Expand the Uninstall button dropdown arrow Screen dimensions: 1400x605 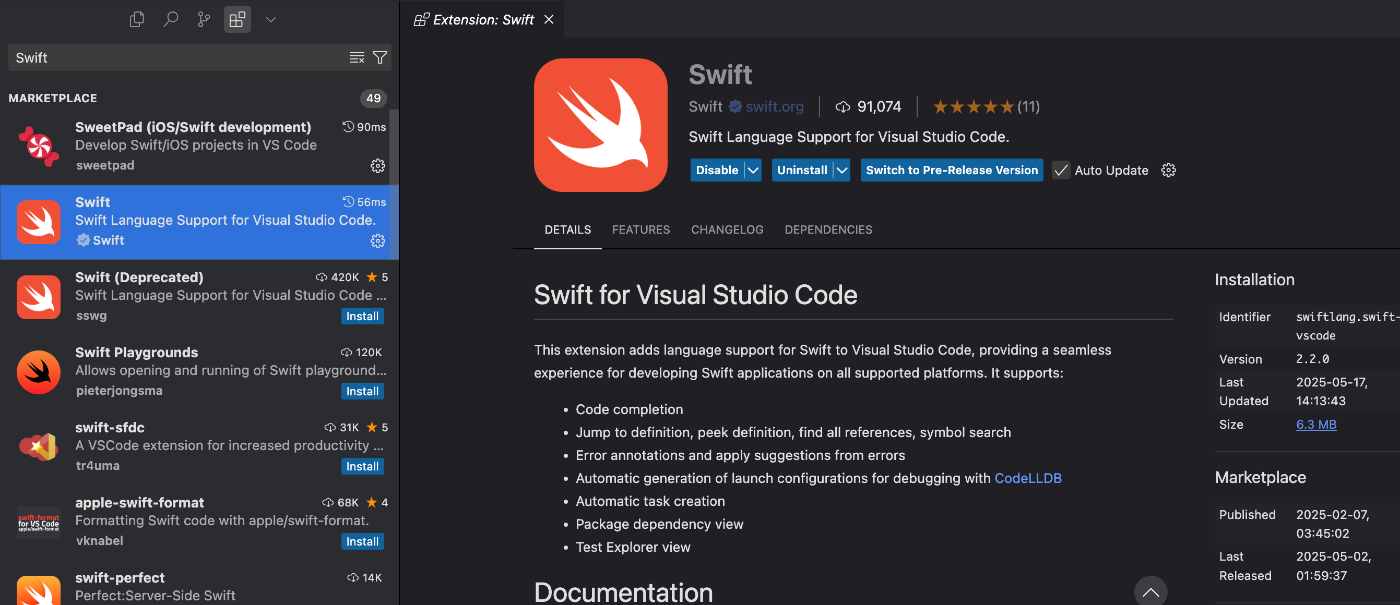[842, 170]
